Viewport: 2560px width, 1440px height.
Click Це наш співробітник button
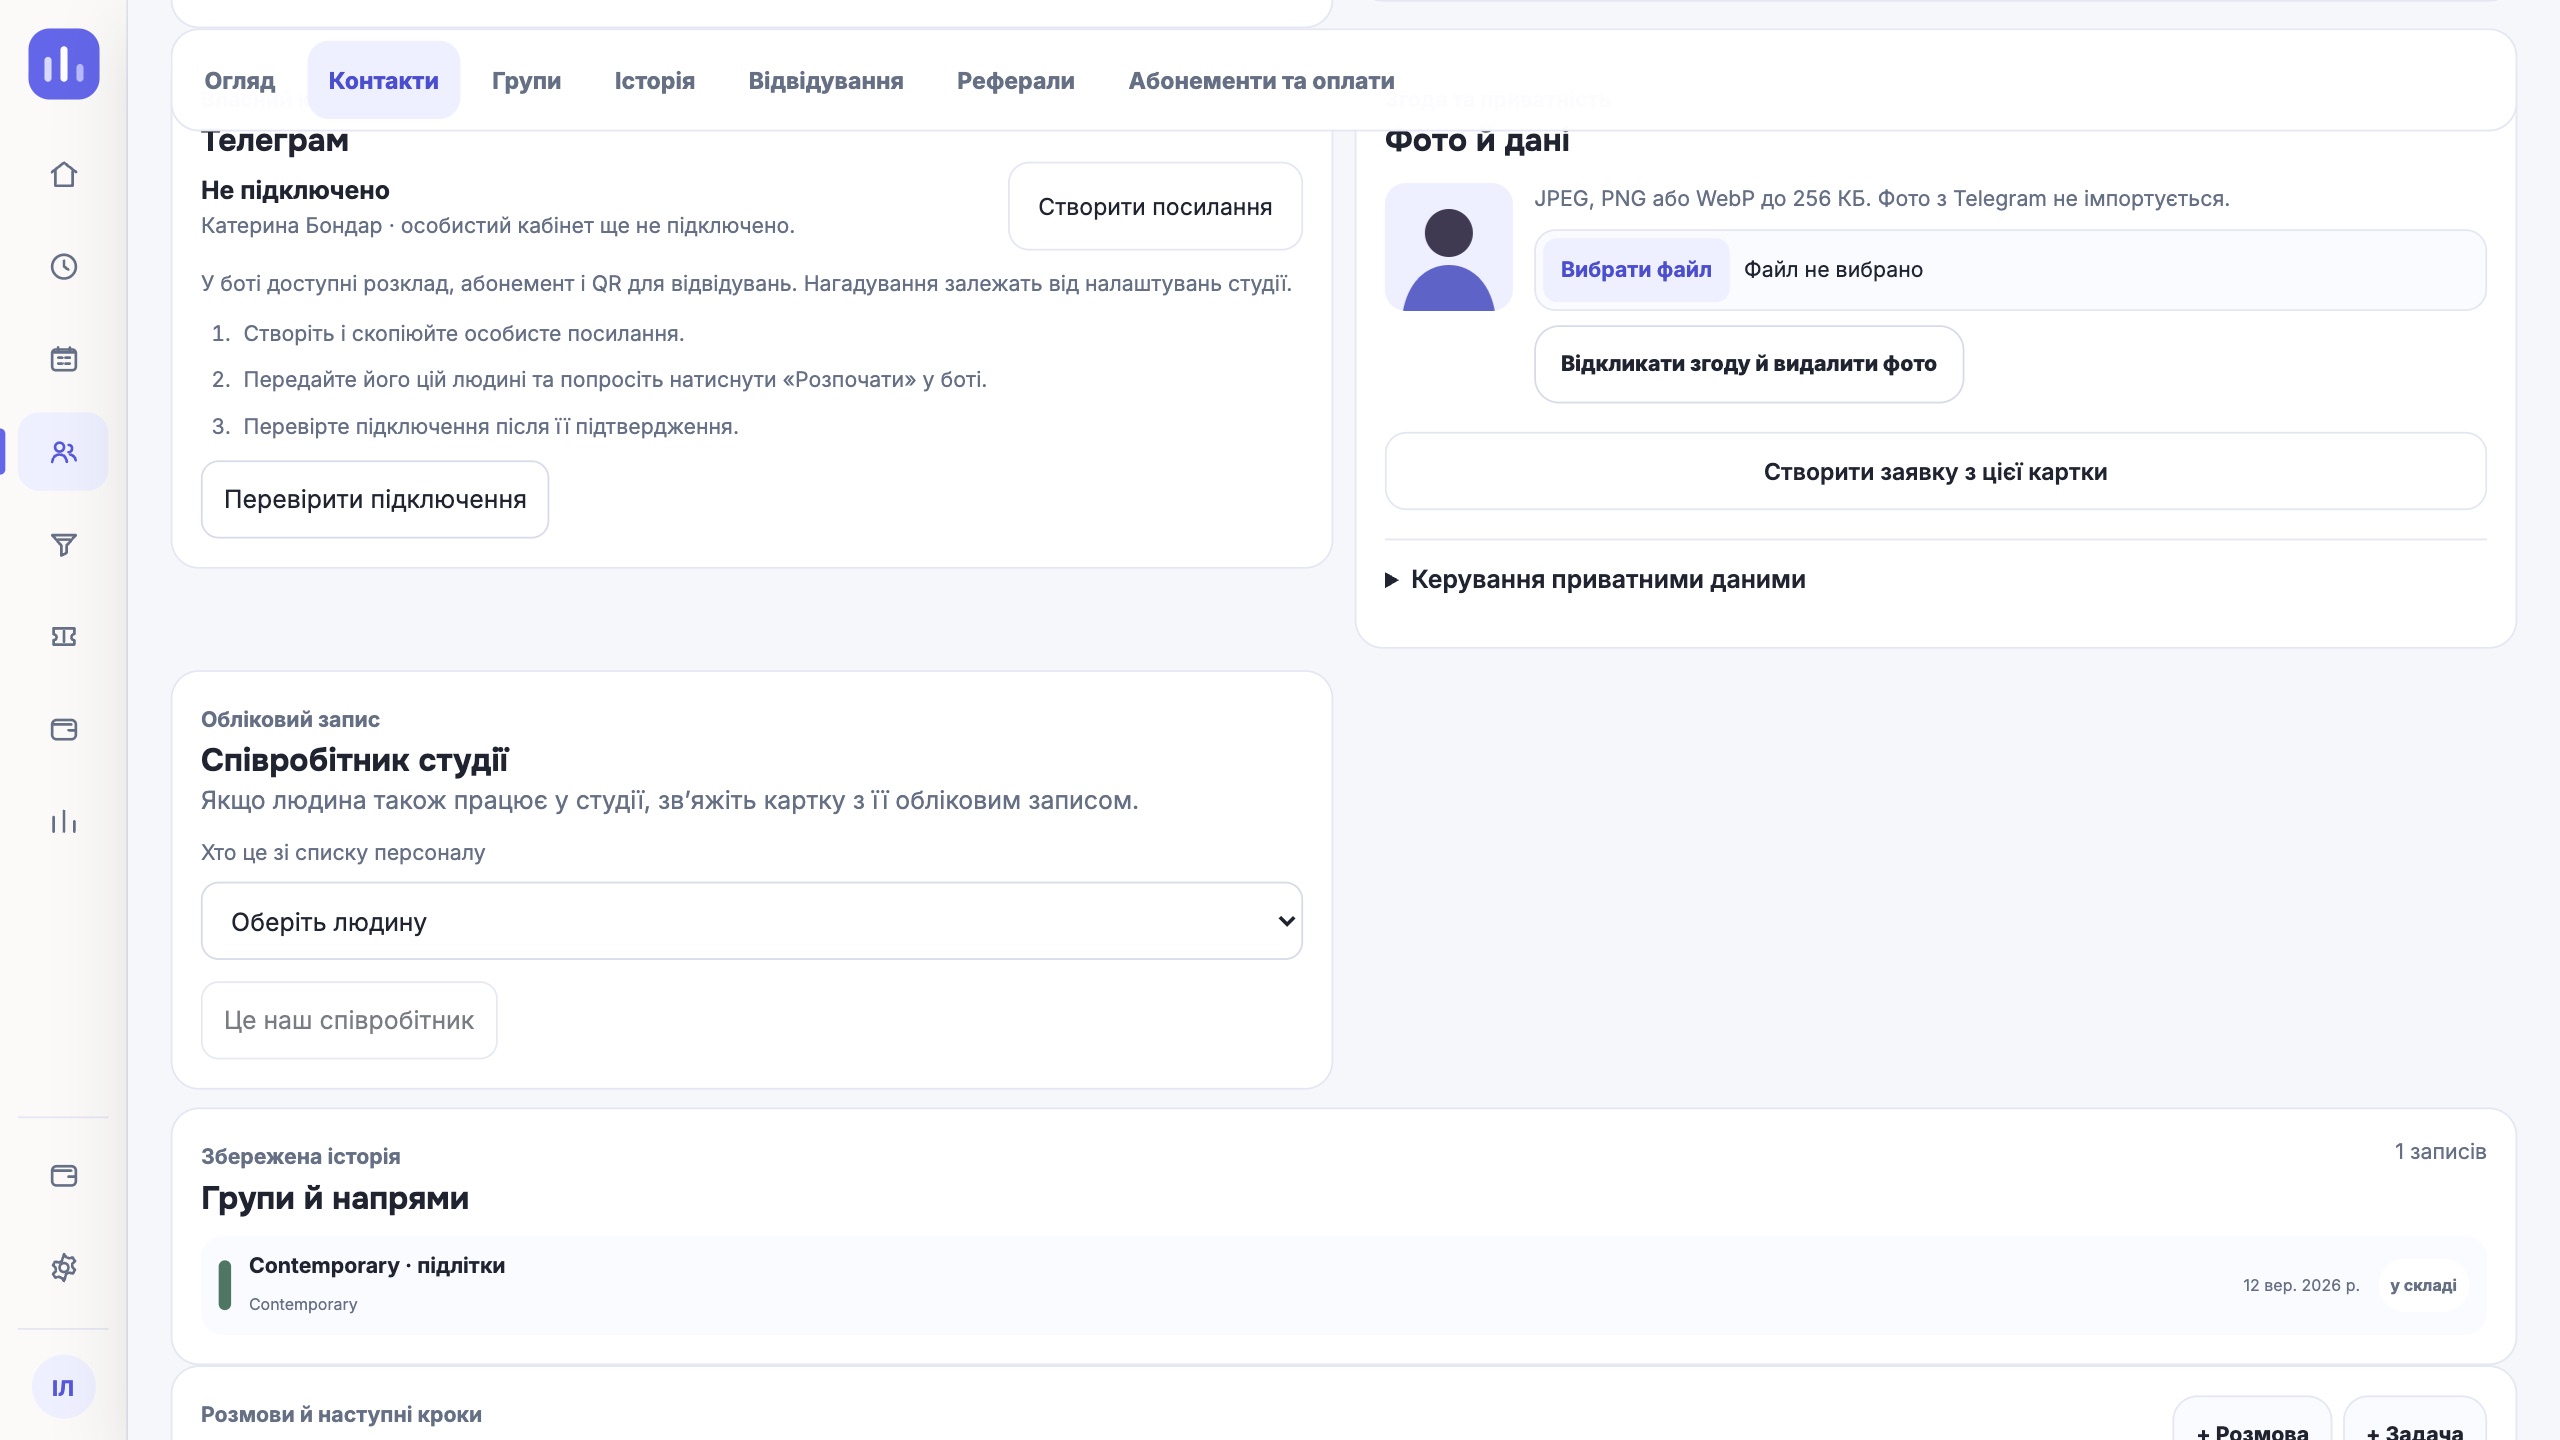coord(349,1020)
